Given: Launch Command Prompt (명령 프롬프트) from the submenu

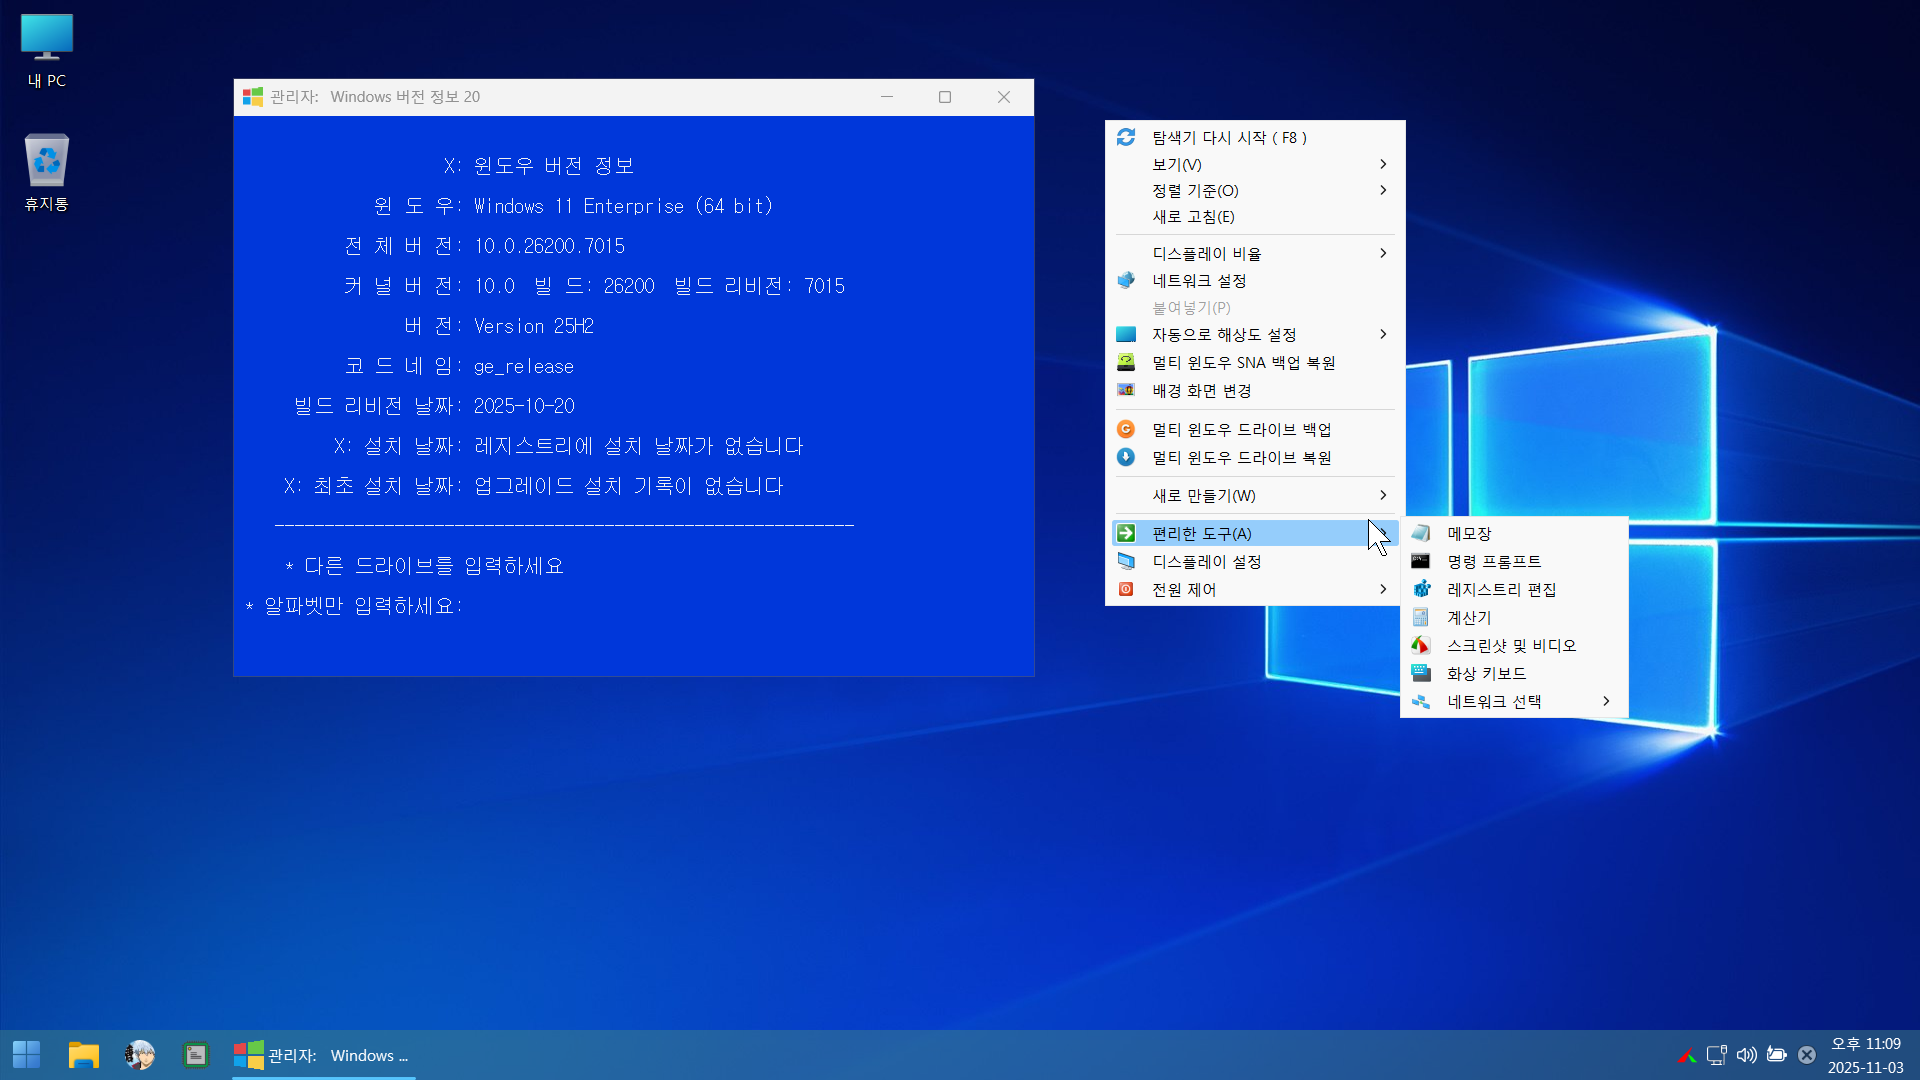Looking at the screenshot, I should pos(1493,562).
